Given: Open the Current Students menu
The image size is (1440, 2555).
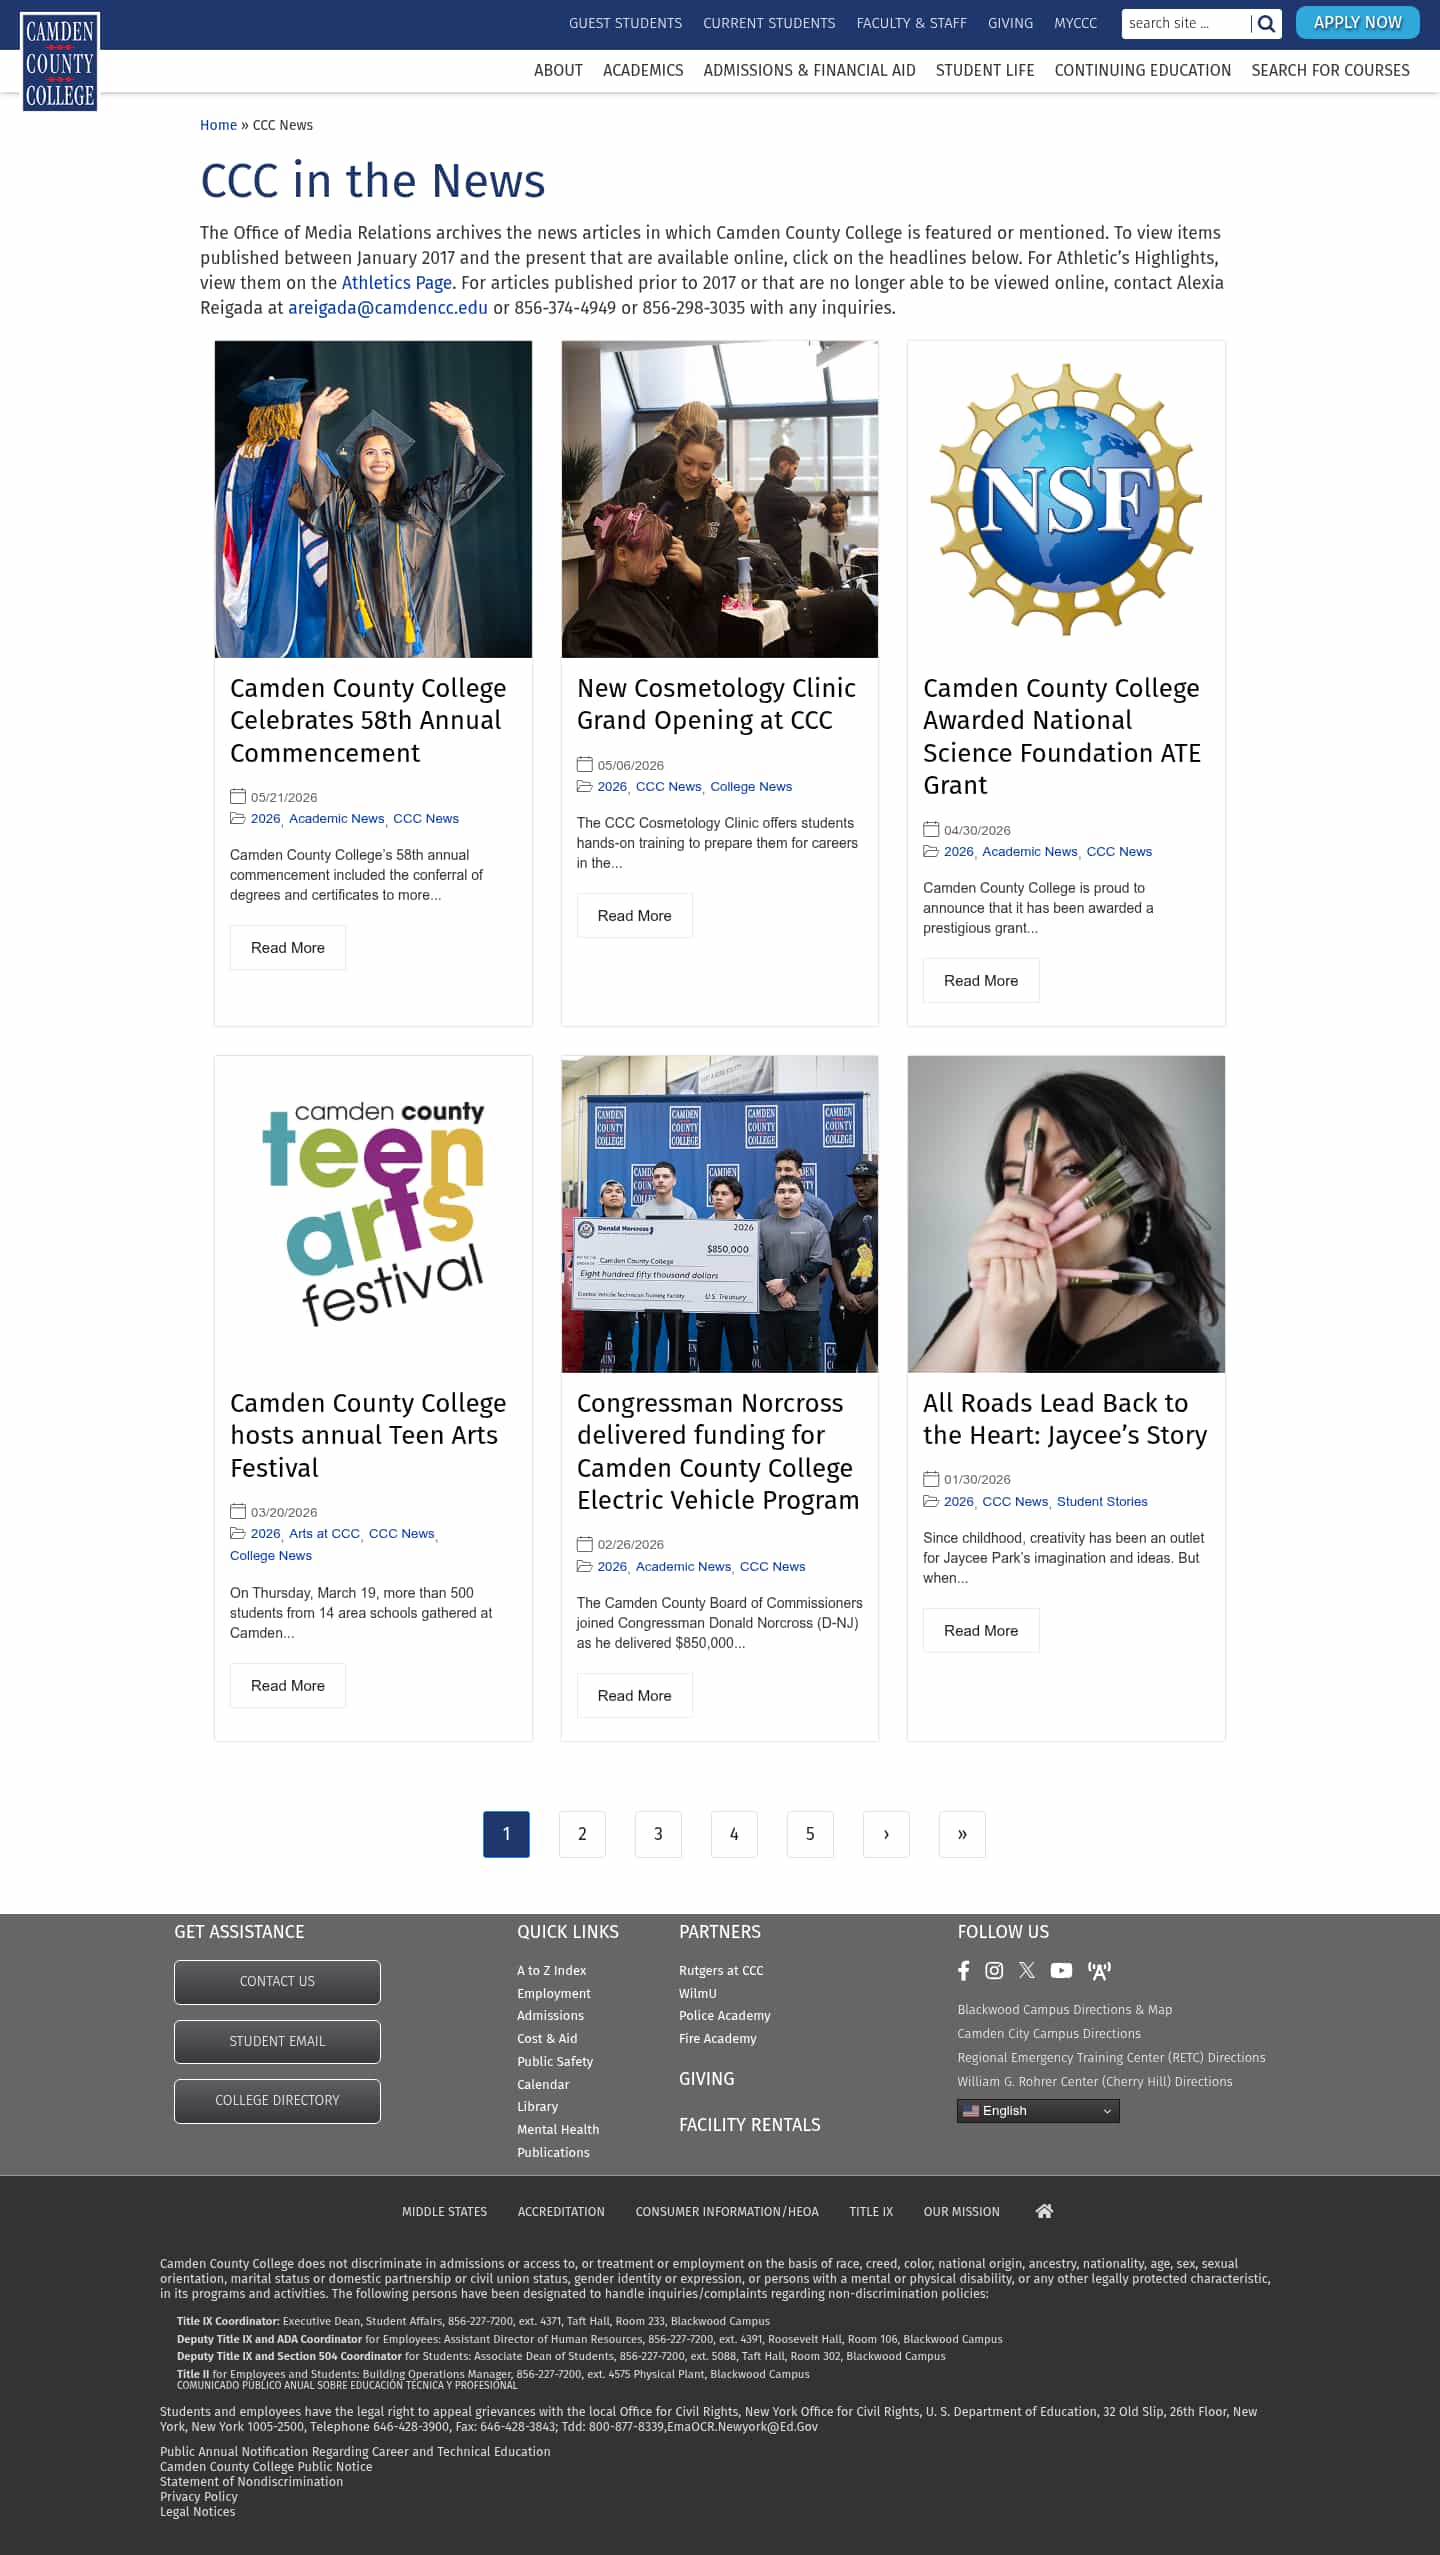Looking at the screenshot, I should pos(769,23).
